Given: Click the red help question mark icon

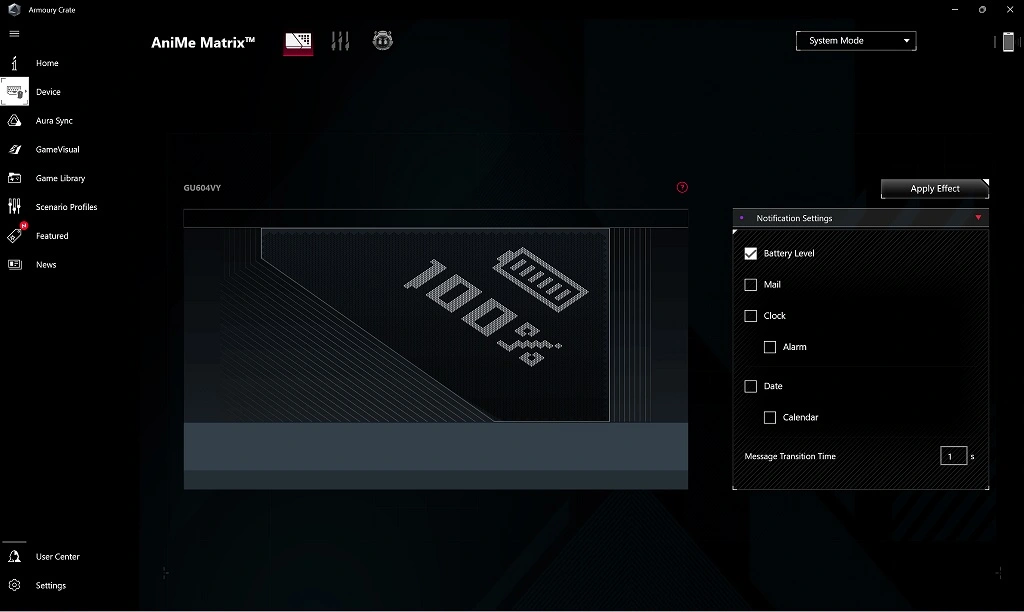Looking at the screenshot, I should coord(682,187).
